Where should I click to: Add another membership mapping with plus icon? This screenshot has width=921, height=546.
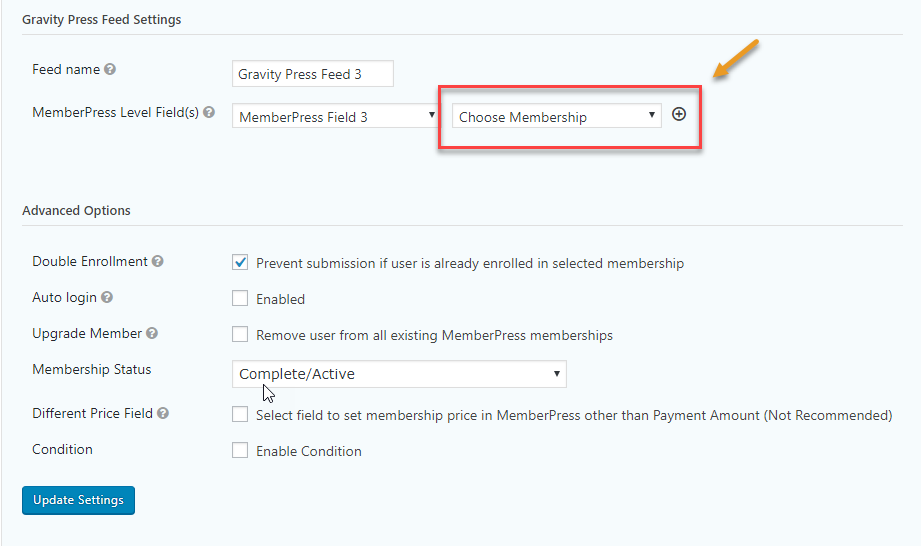click(x=679, y=114)
